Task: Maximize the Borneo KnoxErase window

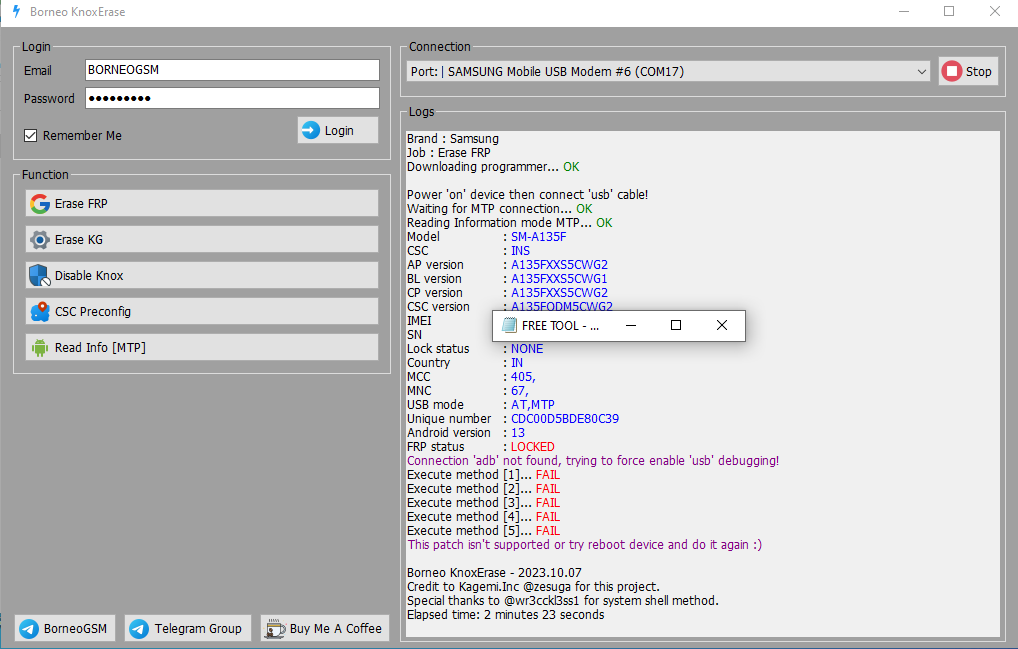Action: tap(949, 12)
